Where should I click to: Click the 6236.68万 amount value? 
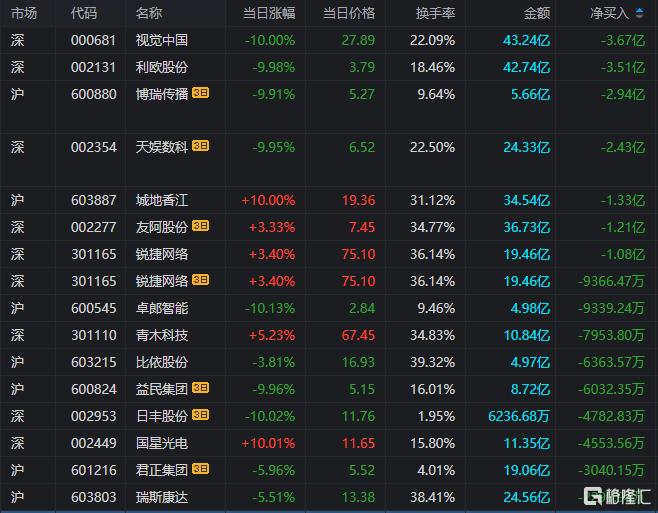point(519,416)
